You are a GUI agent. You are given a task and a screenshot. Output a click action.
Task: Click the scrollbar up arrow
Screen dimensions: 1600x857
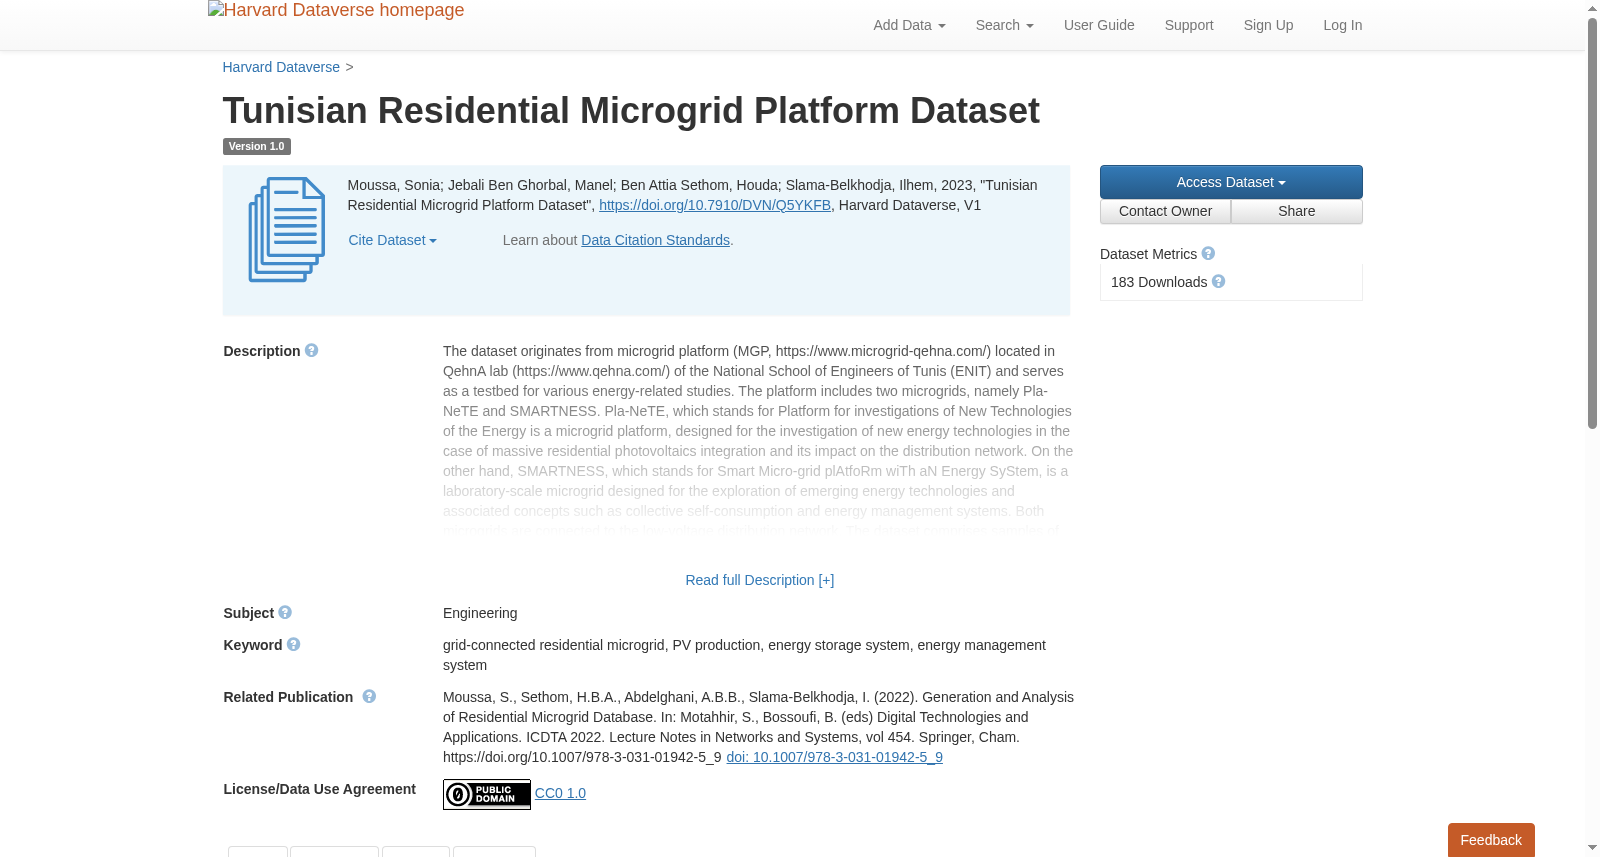1592,8
